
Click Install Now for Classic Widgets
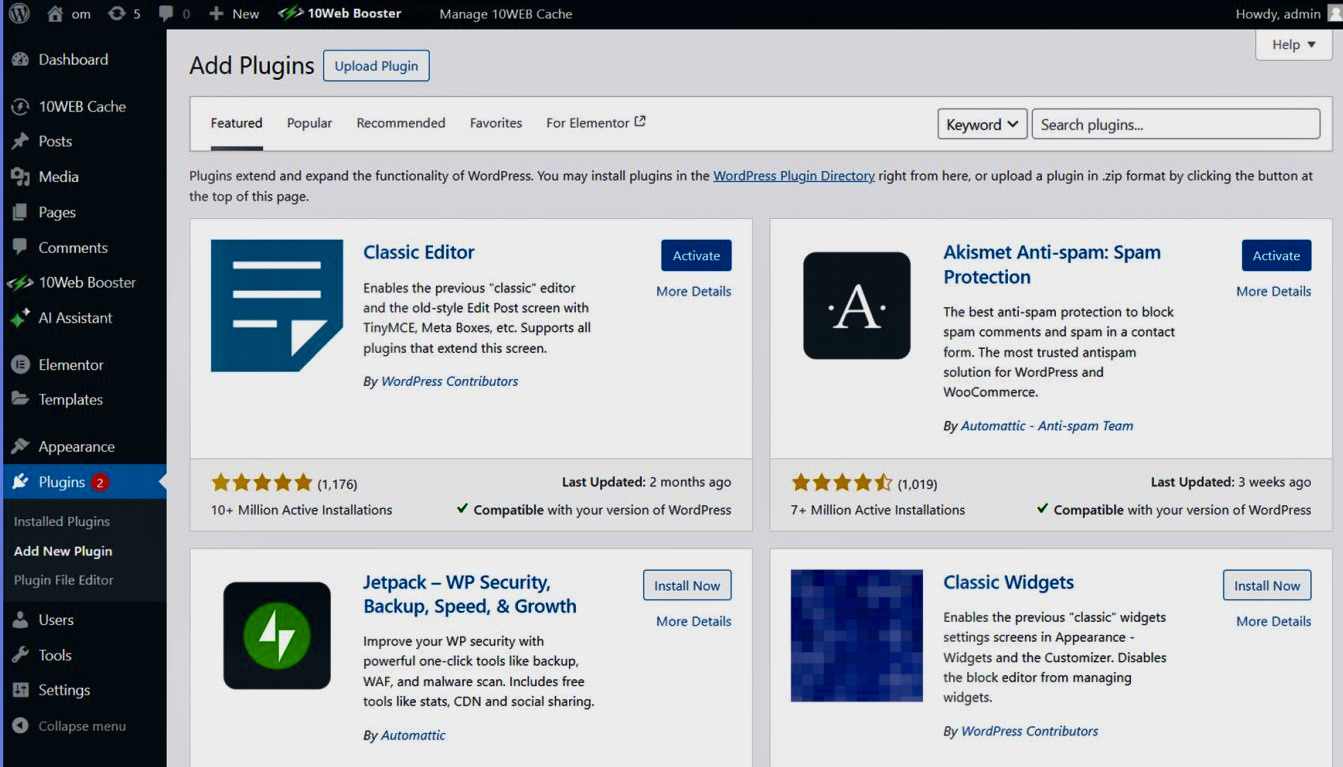1267,585
